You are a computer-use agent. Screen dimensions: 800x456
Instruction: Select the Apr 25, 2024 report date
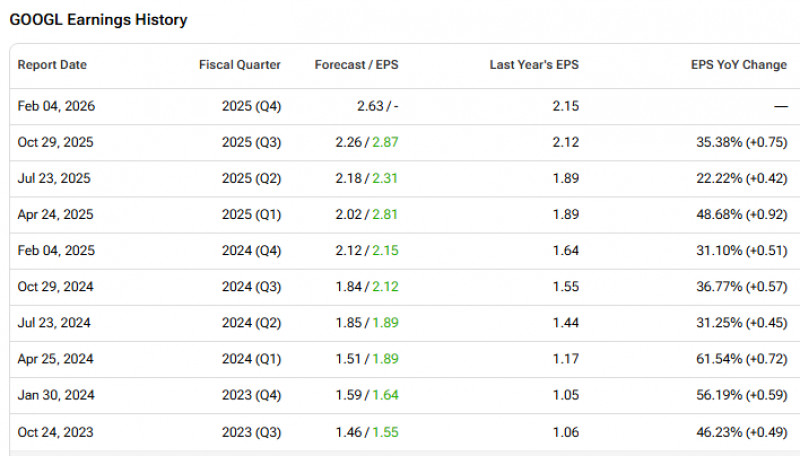(56, 359)
